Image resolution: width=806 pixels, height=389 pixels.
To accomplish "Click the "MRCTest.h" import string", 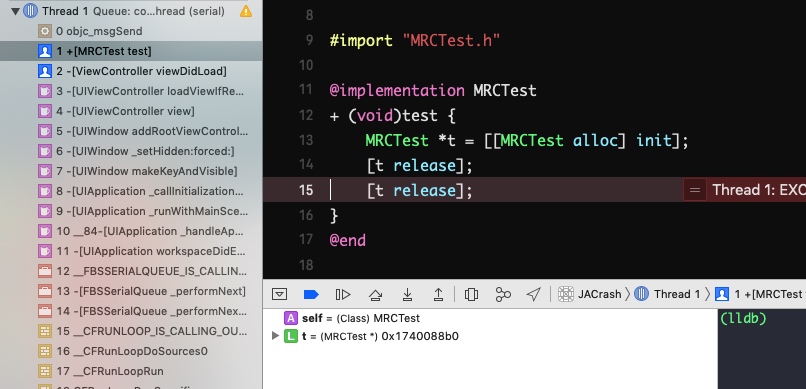I will click(x=450, y=41).
